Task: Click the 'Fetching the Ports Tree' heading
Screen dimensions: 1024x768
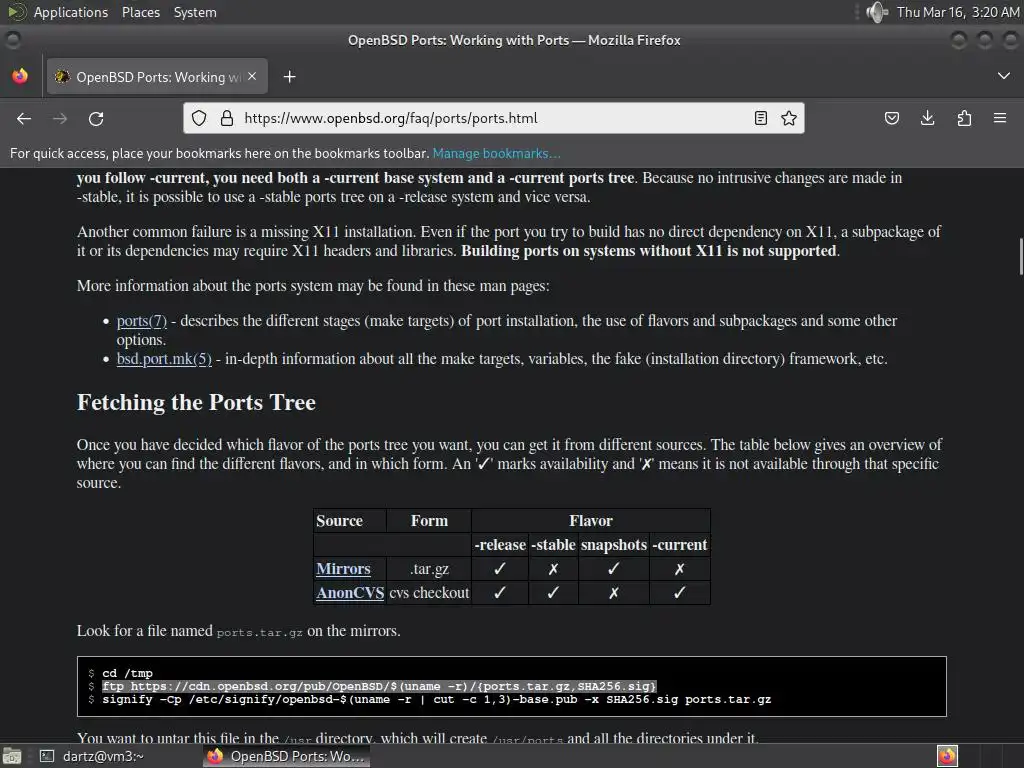Action: click(196, 402)
